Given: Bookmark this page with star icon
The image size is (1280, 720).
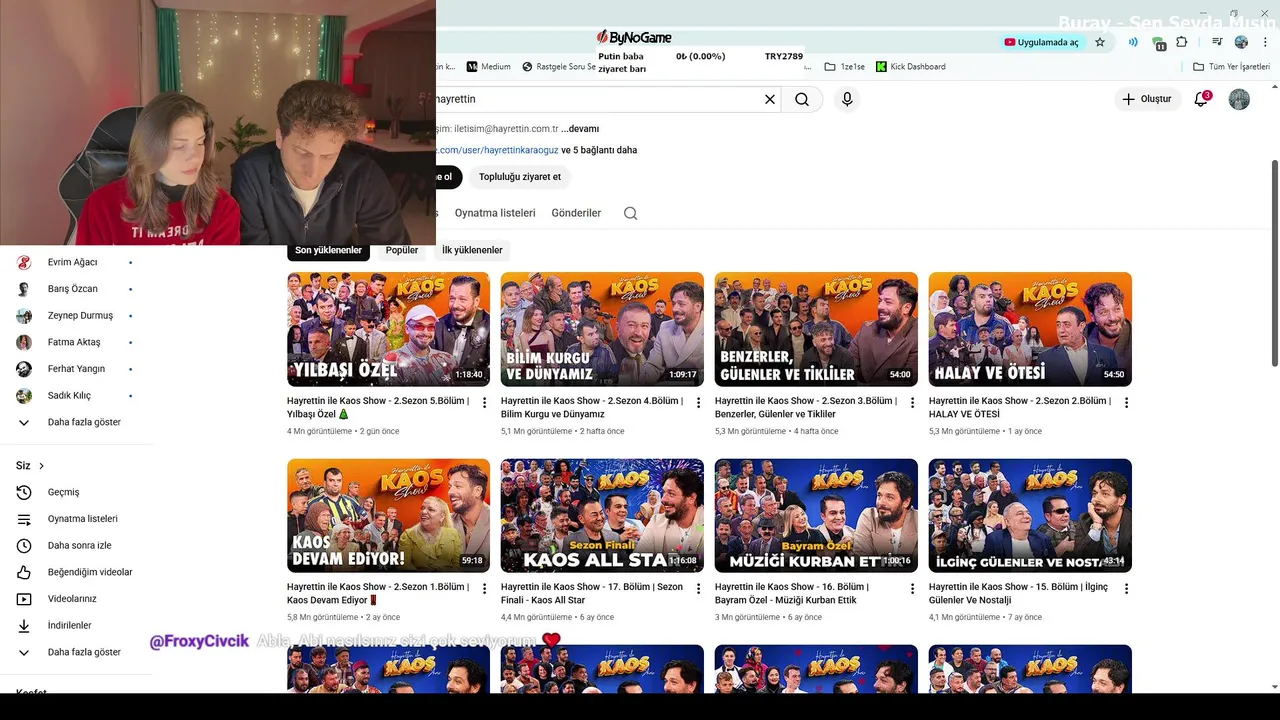Looking at the screenshot, I should coord(1100,42).
